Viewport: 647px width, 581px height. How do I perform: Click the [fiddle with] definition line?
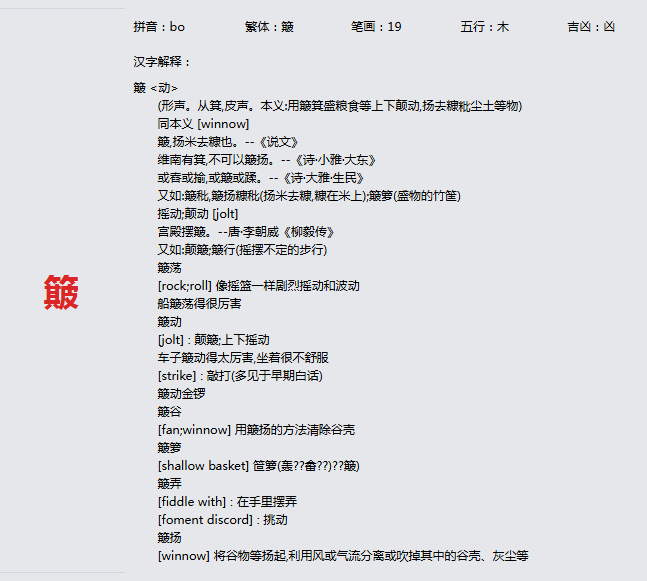click(x=227, y=502)
